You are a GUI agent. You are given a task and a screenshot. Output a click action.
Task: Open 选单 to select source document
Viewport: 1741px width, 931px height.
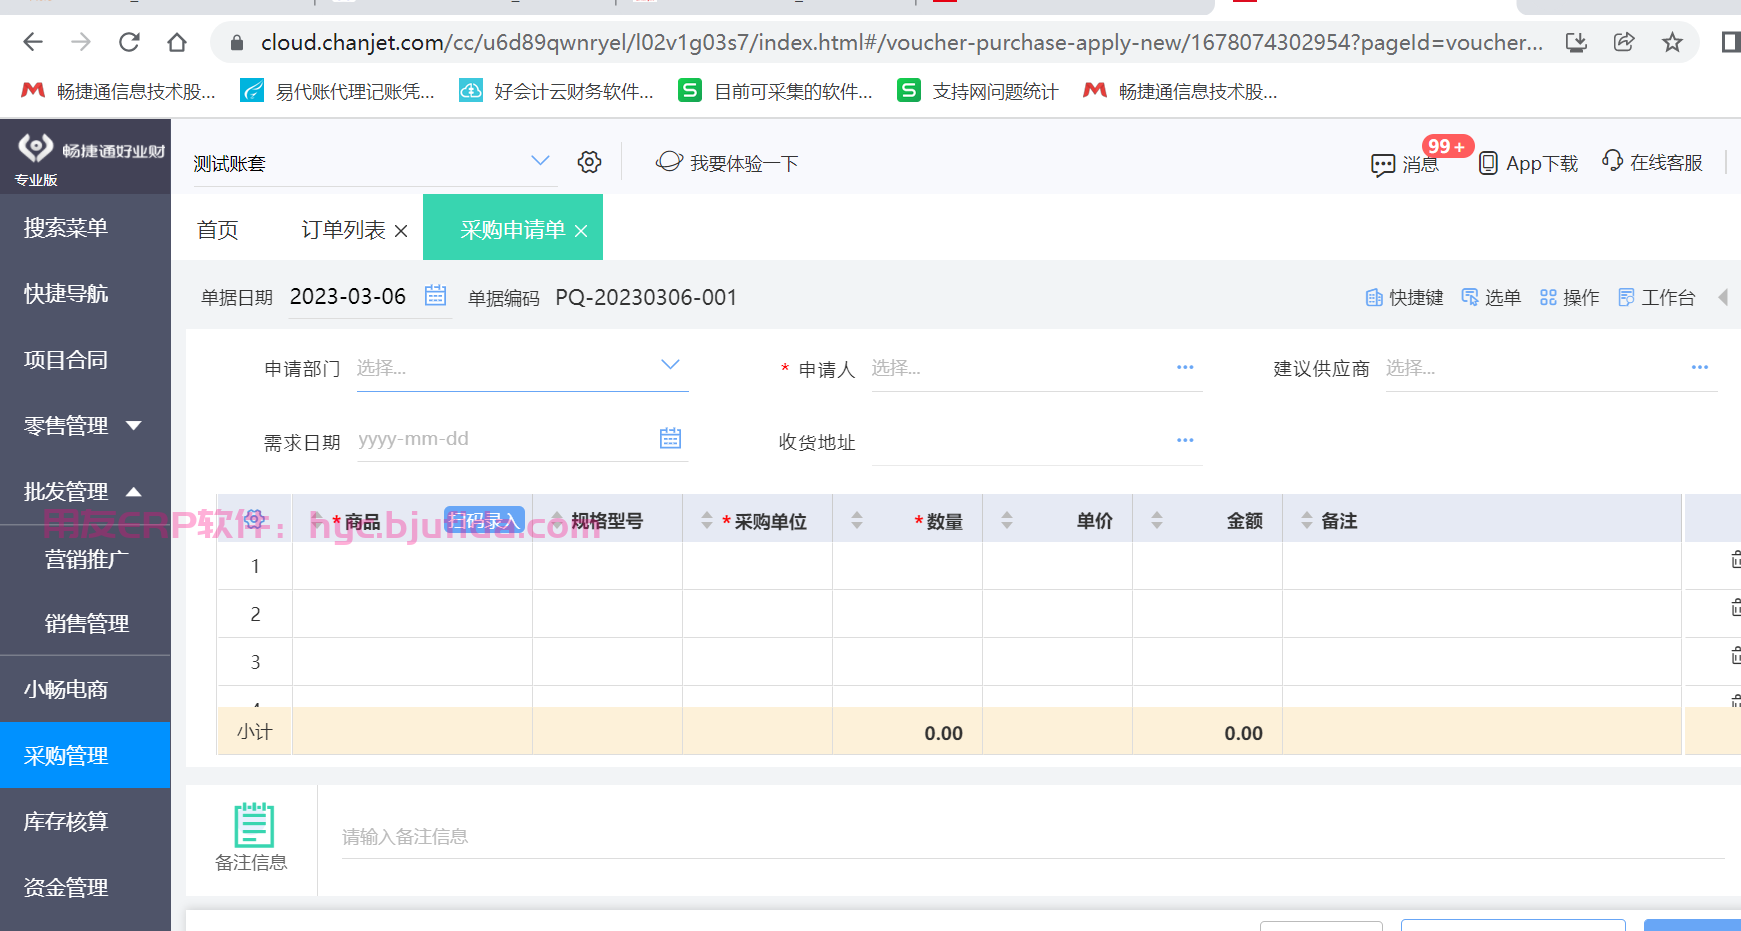pyautogui.click(x=1490, y=297)
